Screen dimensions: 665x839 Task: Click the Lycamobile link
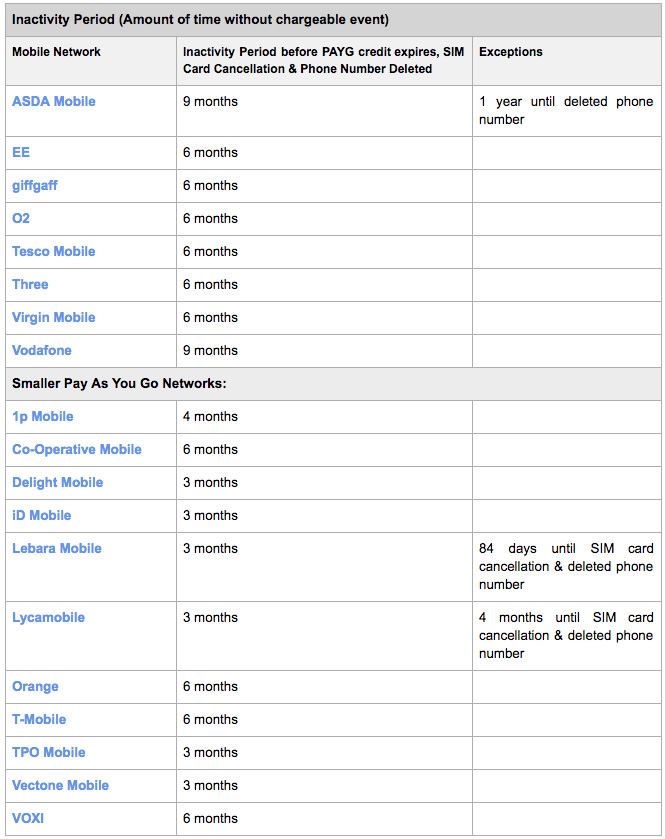pyautogui.click(x=48, y=617)
